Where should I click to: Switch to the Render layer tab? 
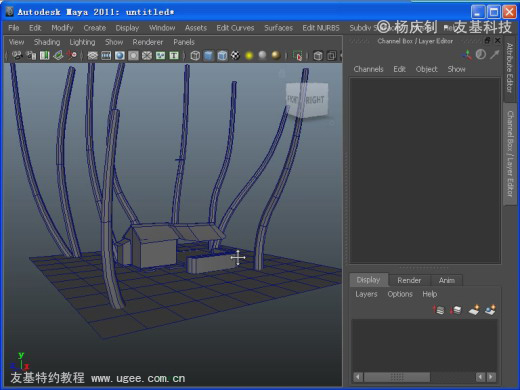click(409, 281)
